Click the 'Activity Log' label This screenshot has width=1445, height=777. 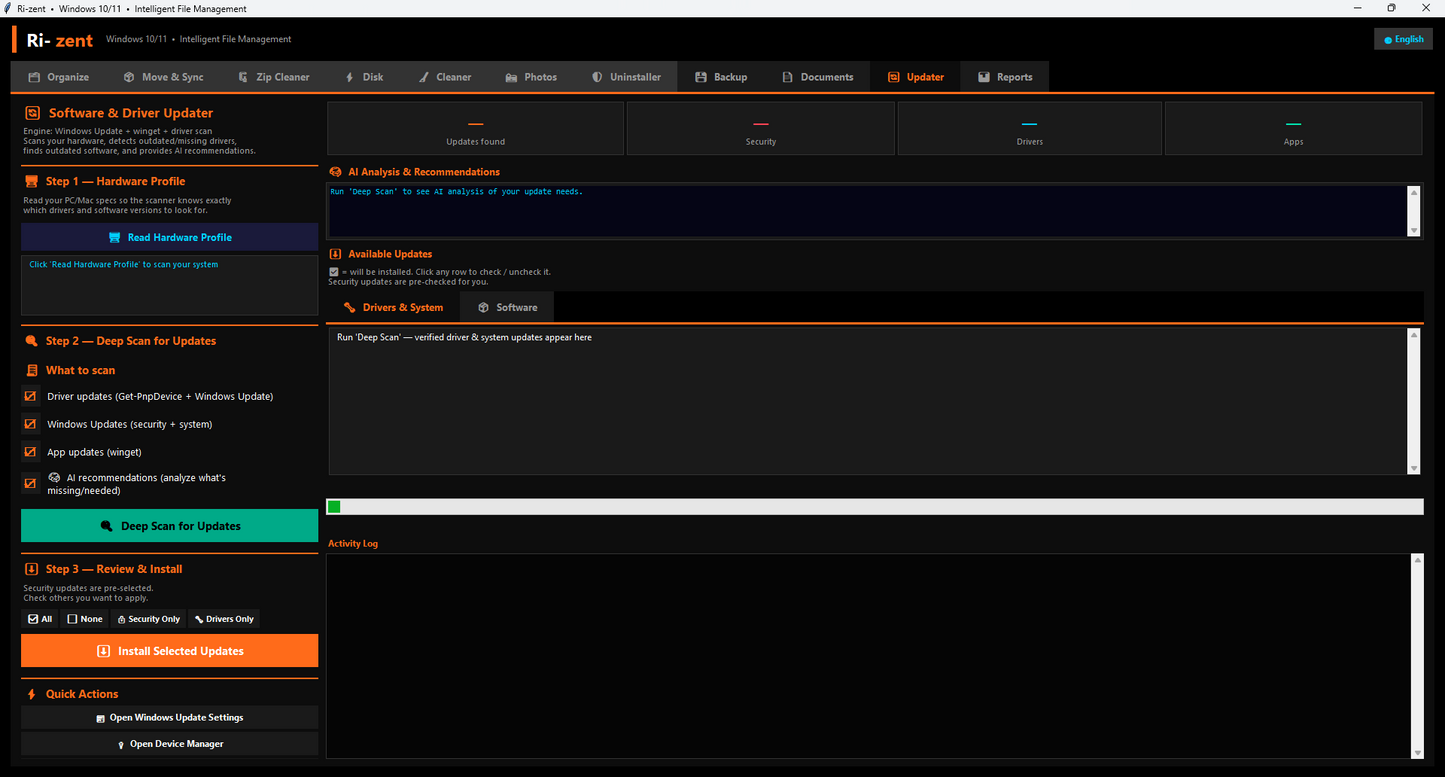coord(353,544)
